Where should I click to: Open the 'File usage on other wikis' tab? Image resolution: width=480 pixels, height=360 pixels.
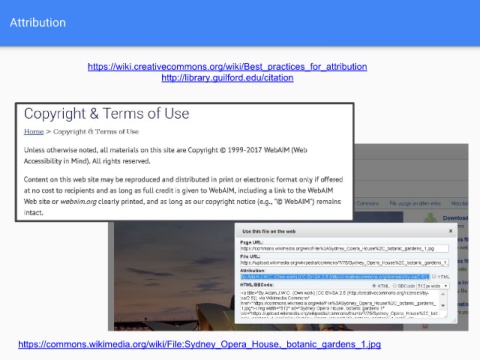tap(415, 203)
